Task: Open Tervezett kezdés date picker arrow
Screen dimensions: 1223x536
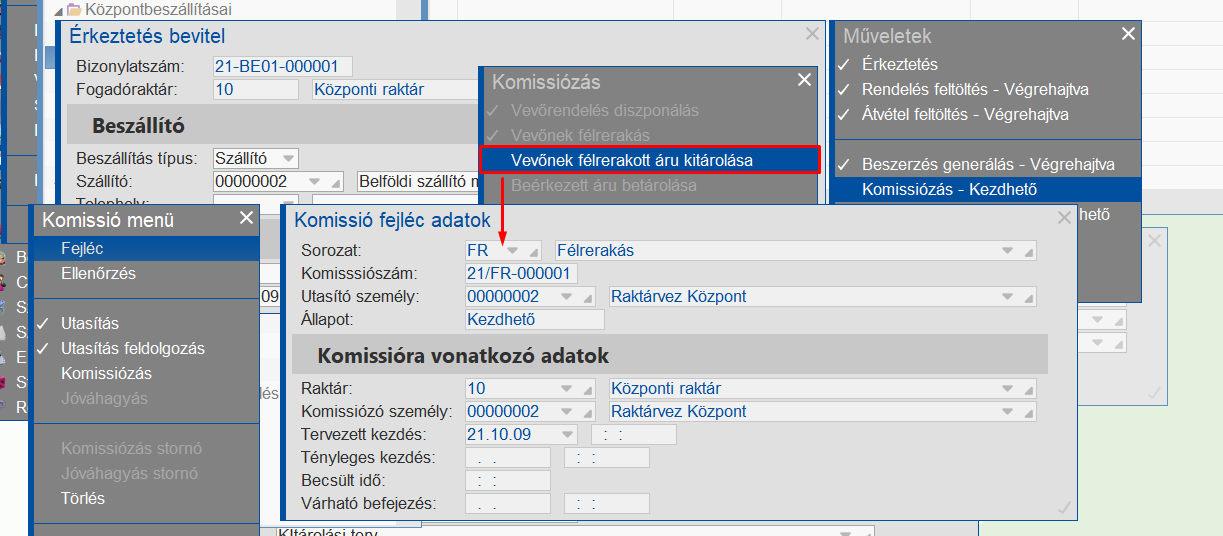Action: coord(569,434)
